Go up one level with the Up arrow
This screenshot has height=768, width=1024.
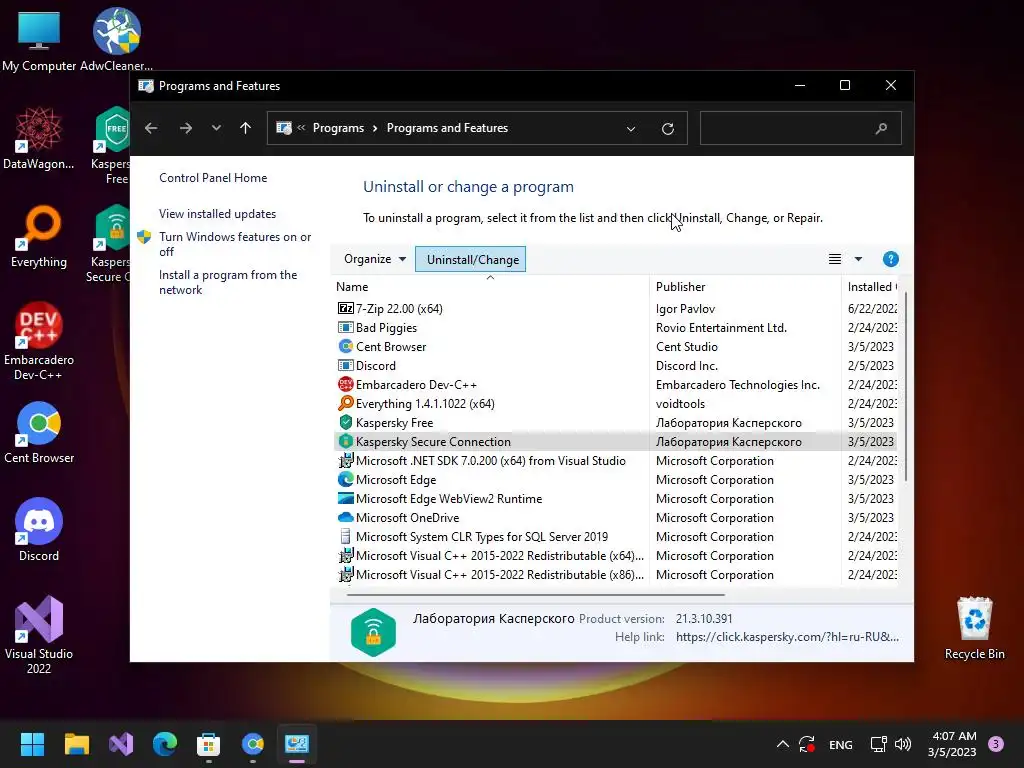246,128
